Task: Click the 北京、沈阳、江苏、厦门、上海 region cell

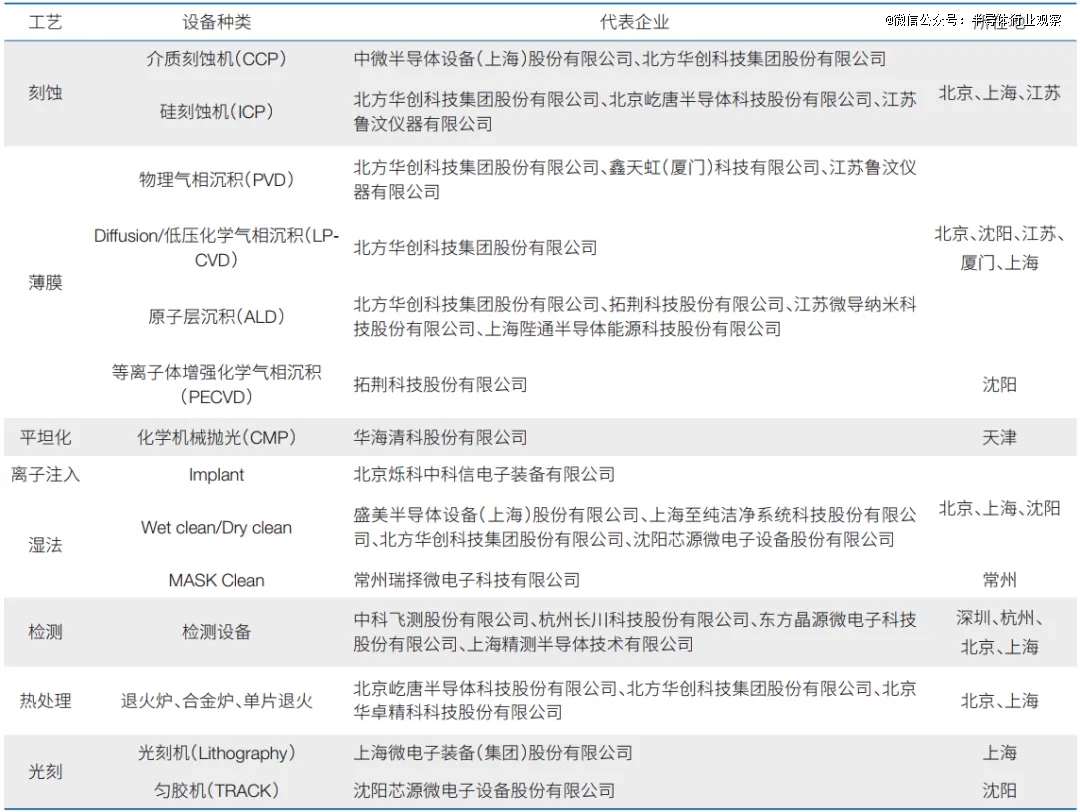Action: 999,248
